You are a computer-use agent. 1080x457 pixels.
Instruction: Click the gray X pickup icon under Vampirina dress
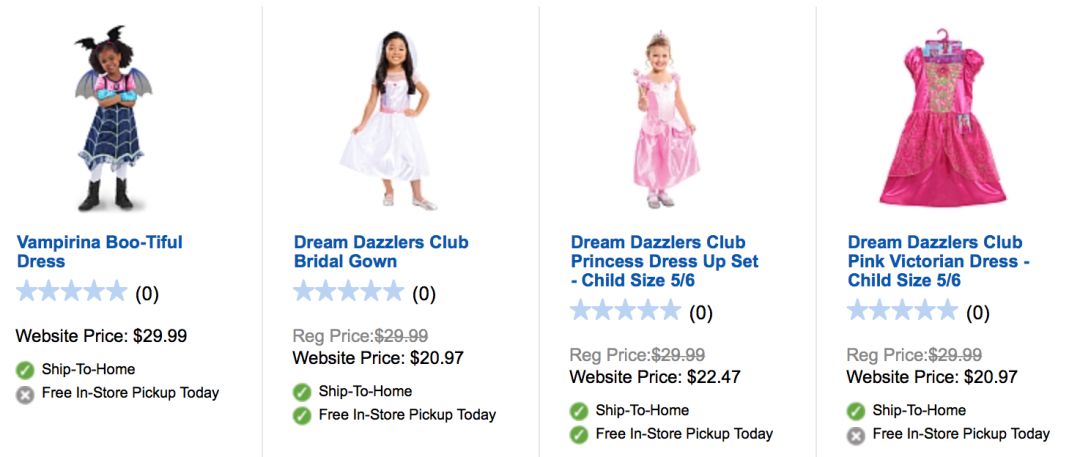click(25, 394)
